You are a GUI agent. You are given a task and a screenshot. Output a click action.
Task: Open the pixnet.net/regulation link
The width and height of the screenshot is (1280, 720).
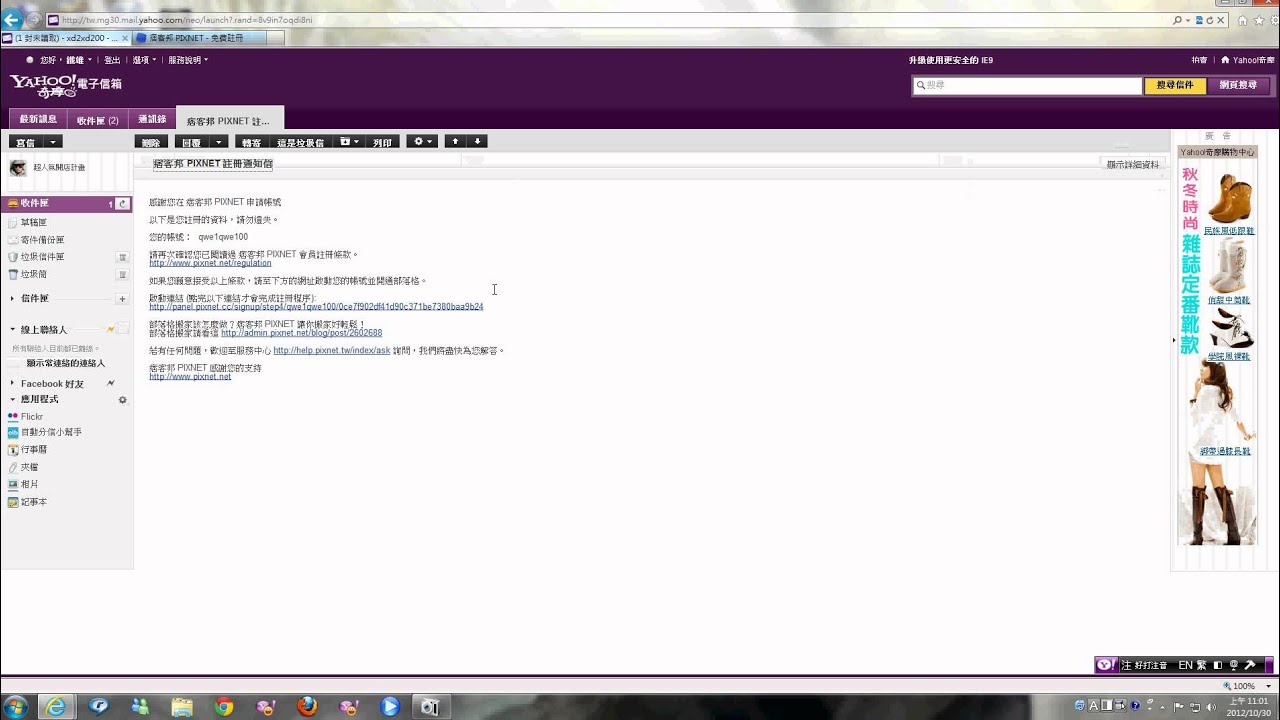[x=210, y=263]
